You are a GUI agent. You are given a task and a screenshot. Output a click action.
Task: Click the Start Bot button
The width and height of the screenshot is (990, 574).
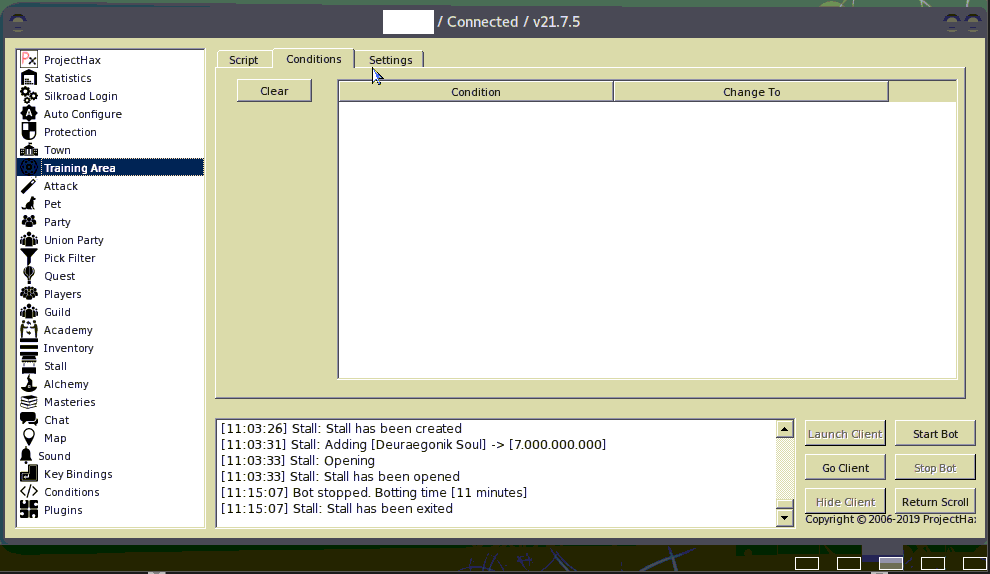935,434
